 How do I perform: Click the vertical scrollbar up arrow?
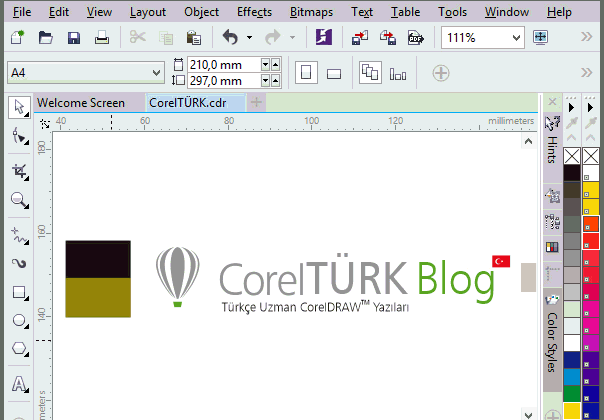pos(528,141)
